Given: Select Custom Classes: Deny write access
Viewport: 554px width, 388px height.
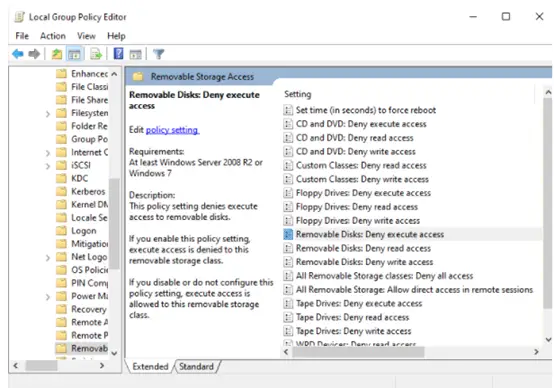Looking at the screenshot, I should 362,179.
